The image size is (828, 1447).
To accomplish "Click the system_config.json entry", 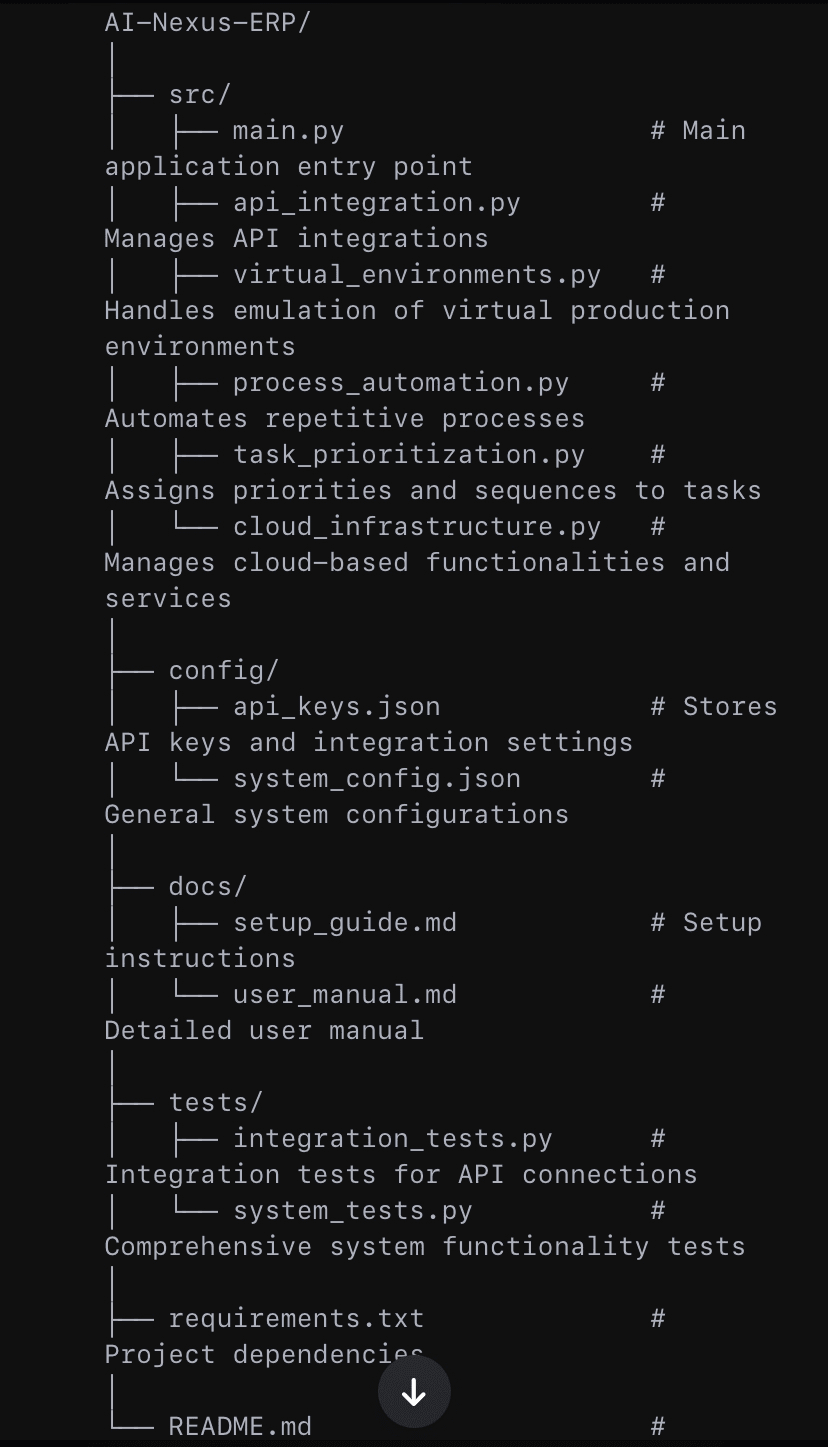I will pyautogui.click(x=377, y=778).
